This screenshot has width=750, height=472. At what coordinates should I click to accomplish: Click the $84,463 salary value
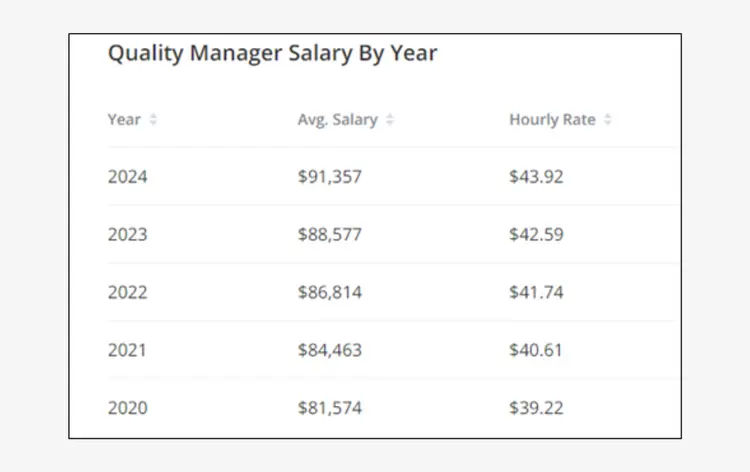tap(330, 350)
